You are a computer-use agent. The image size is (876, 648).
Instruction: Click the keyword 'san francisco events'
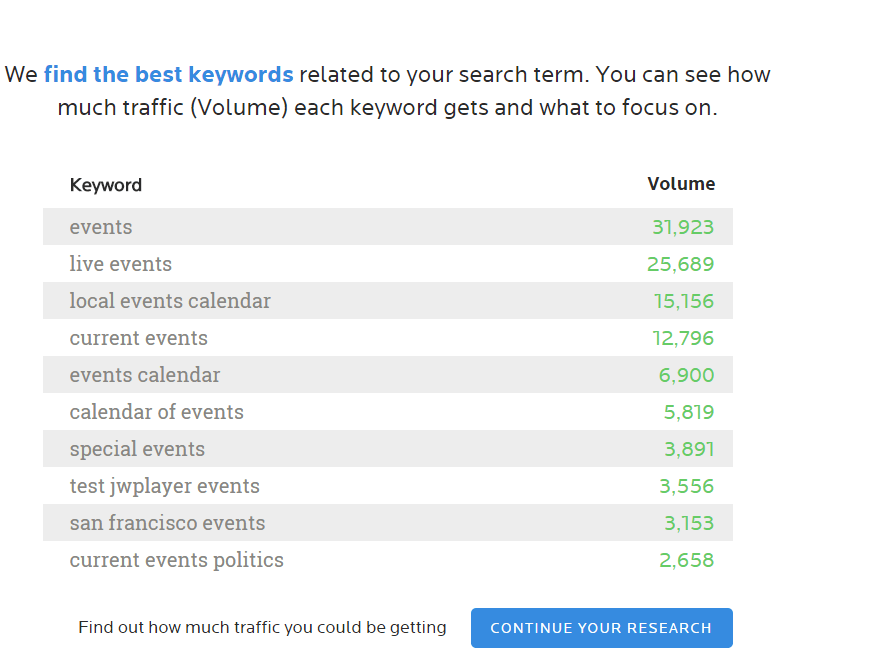tap(168, 523)
